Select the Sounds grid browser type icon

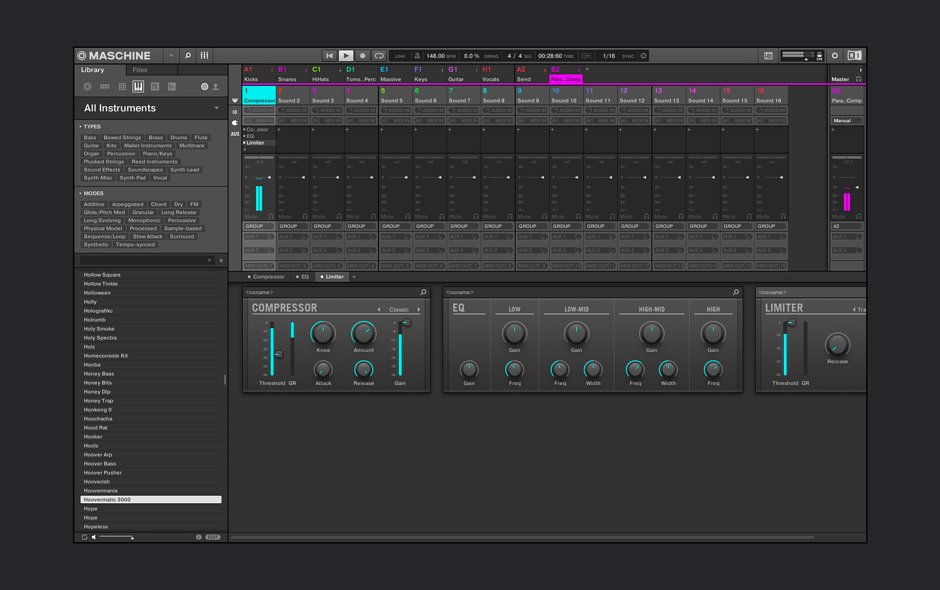122,86
